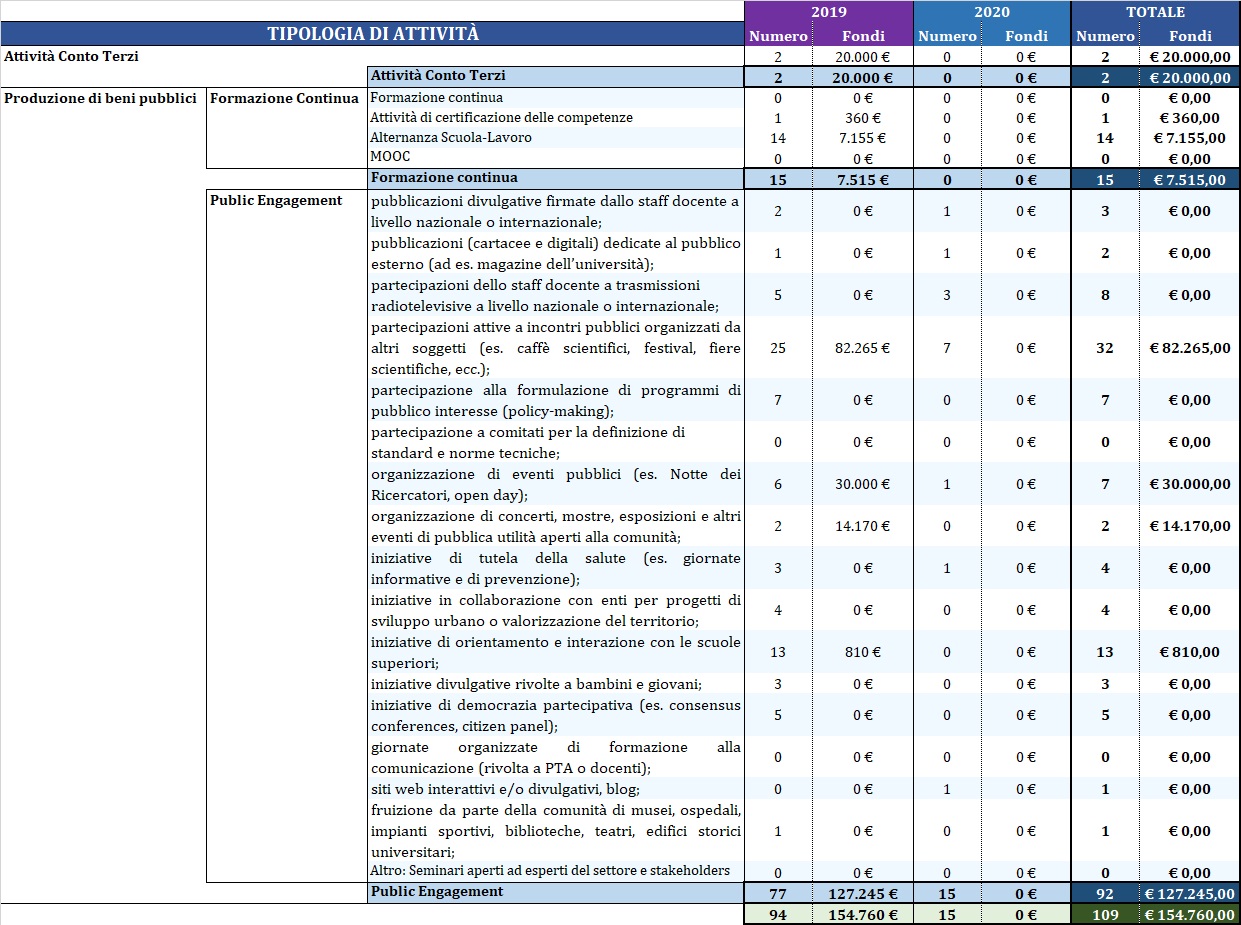Select the trasmissioni radiotelevisive row label
Screen dimensions: 1241x925
point(555,295)
